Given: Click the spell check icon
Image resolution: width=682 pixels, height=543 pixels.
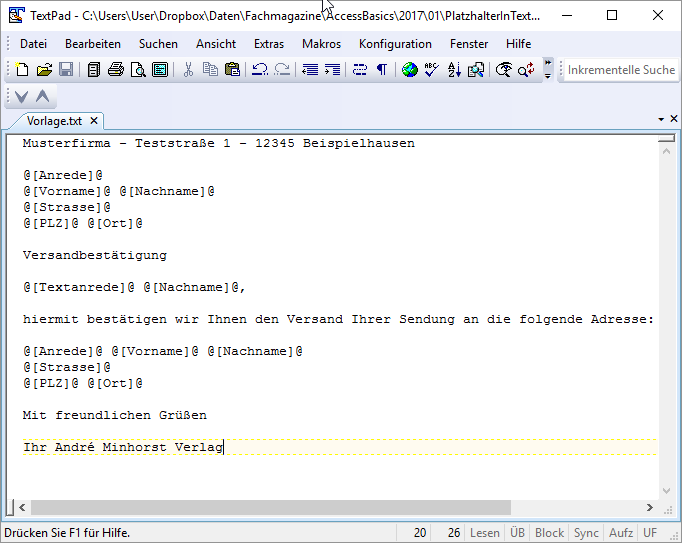Looking at the screenshot, I should [x=431, y=70].
